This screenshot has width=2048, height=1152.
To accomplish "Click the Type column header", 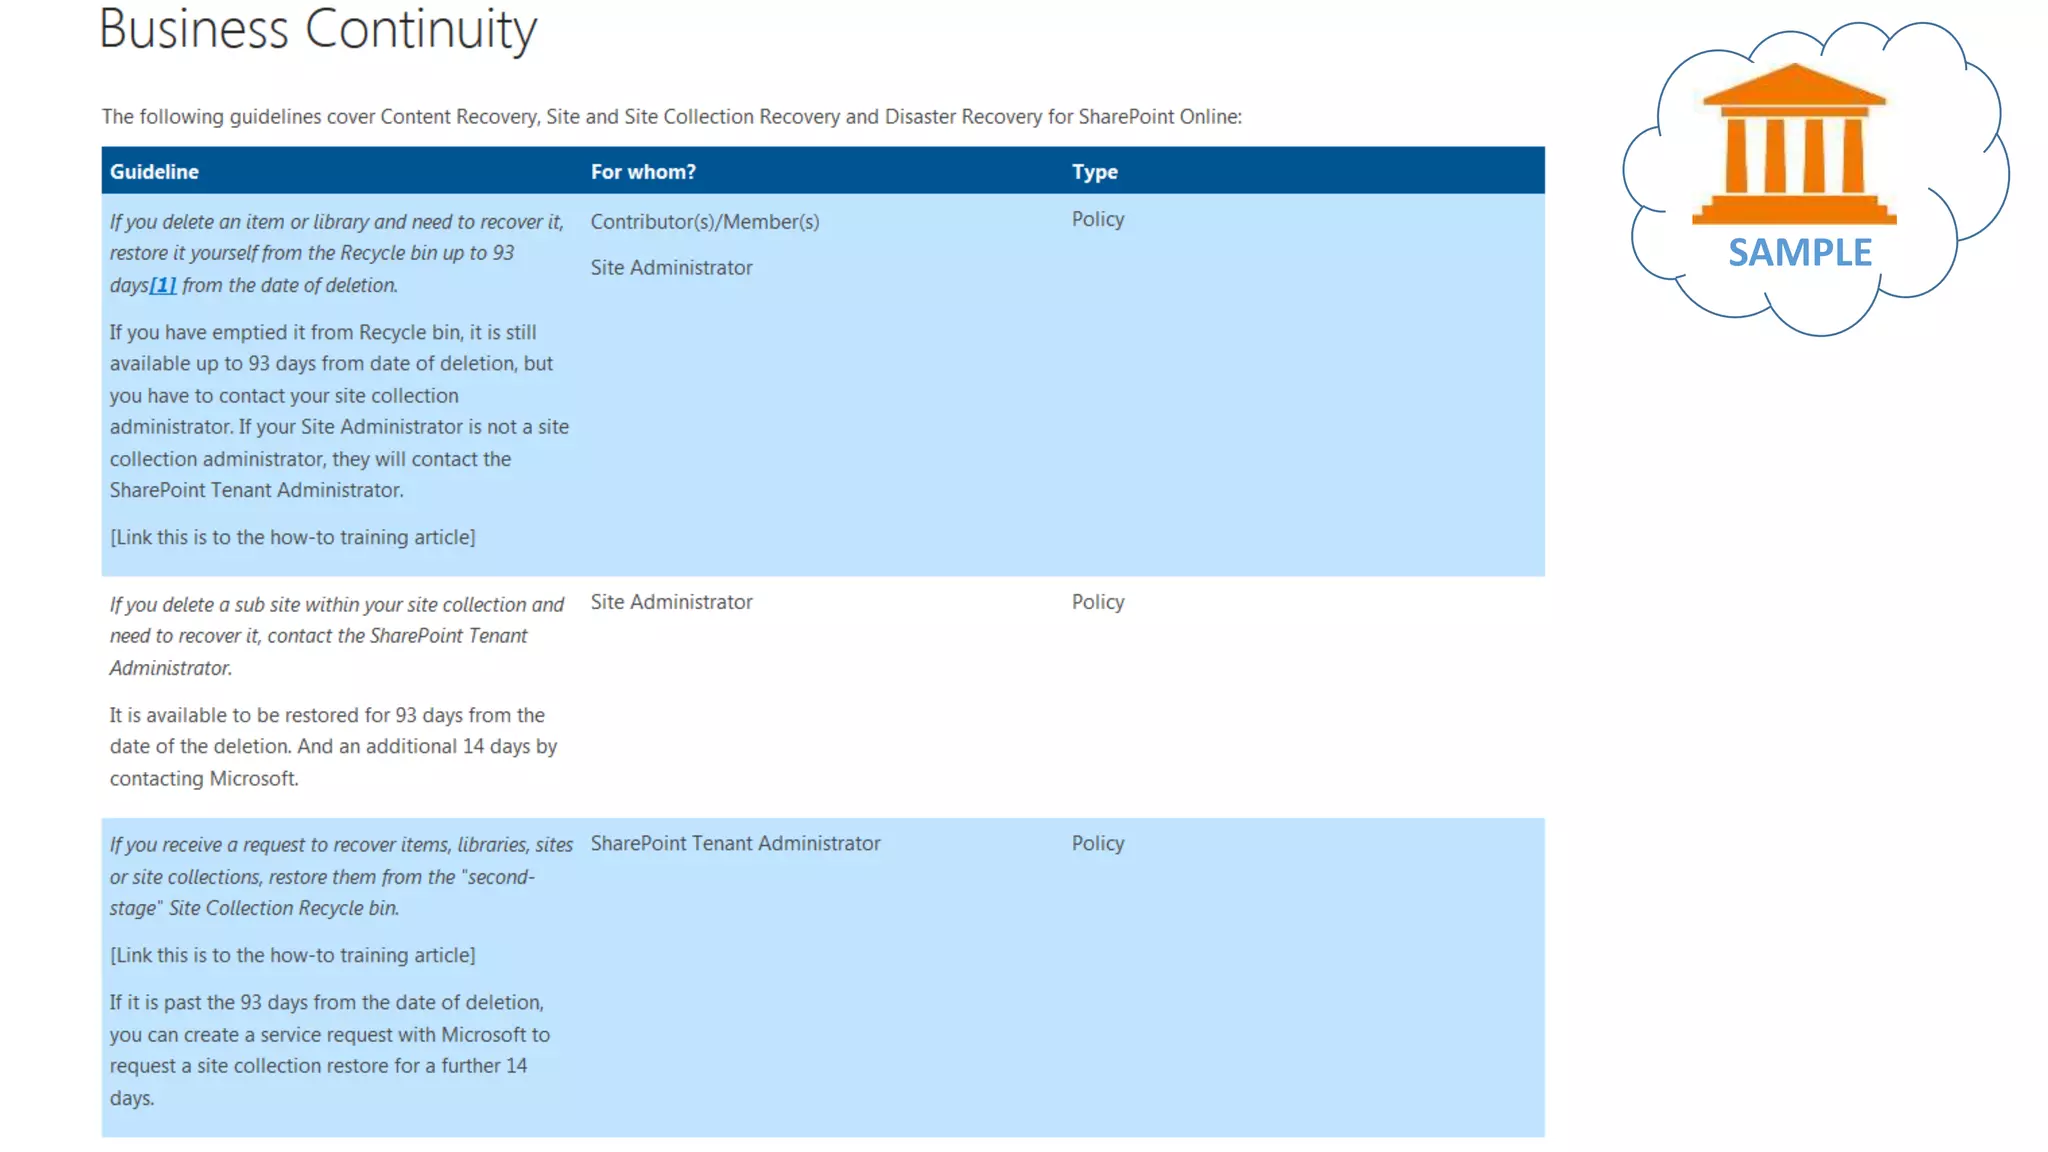I will 1094,171.
